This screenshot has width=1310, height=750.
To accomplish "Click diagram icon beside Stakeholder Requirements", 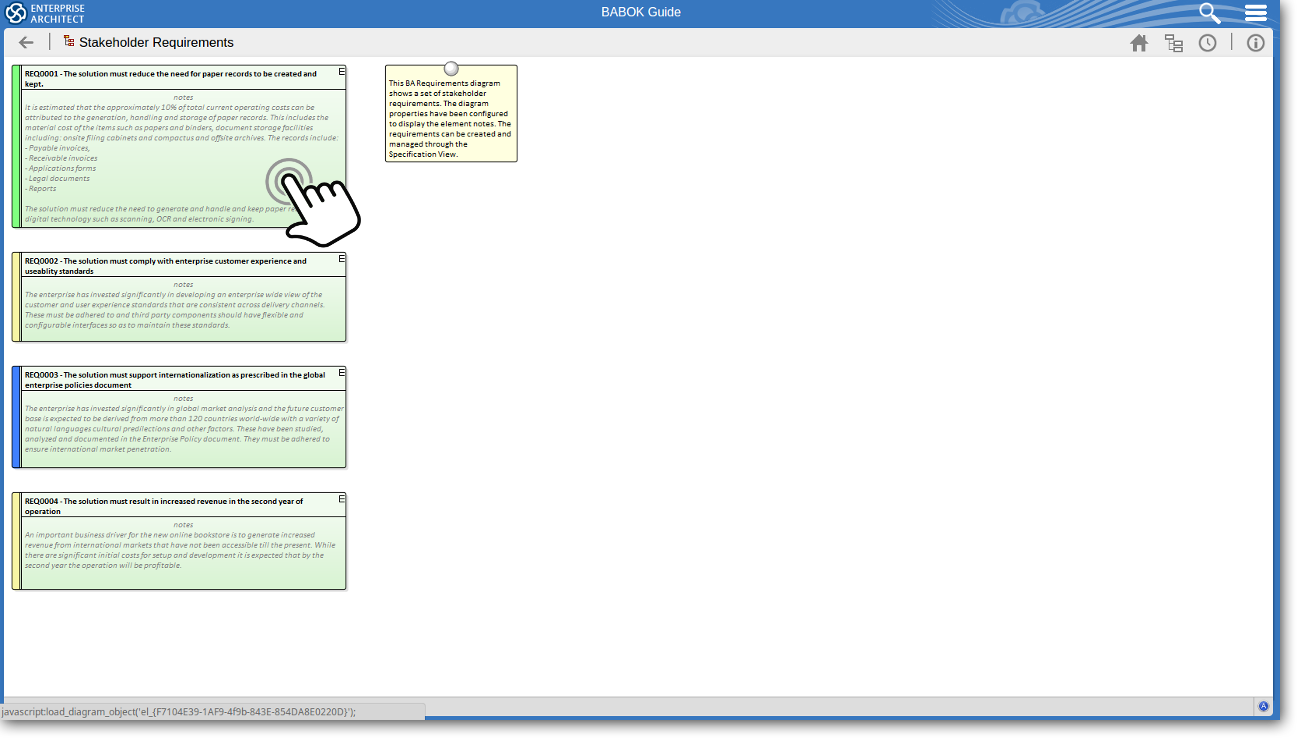I will point(68,42).
